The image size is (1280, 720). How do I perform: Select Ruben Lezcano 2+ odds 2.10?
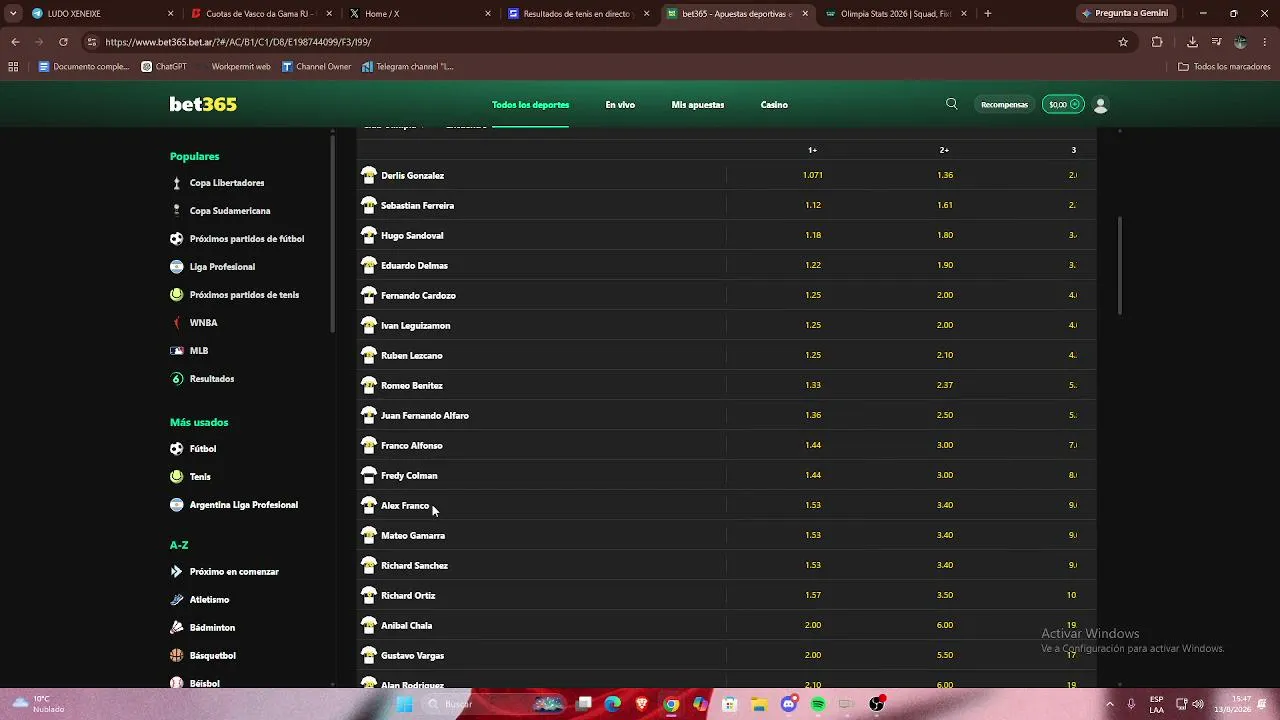click(945, 355)
